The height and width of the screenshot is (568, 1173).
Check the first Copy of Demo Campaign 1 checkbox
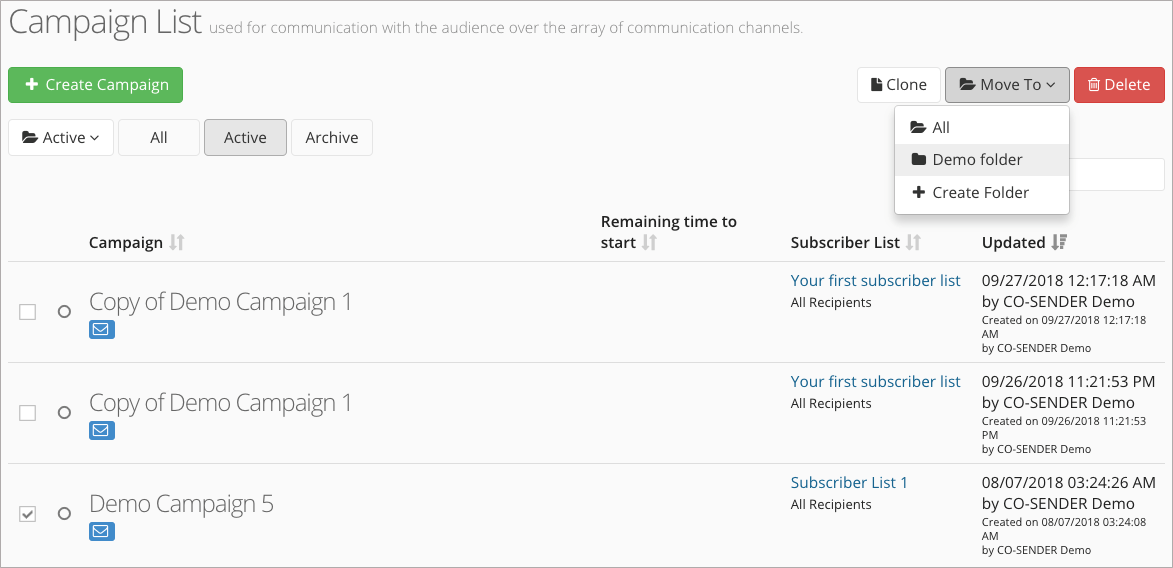[28, 312]
